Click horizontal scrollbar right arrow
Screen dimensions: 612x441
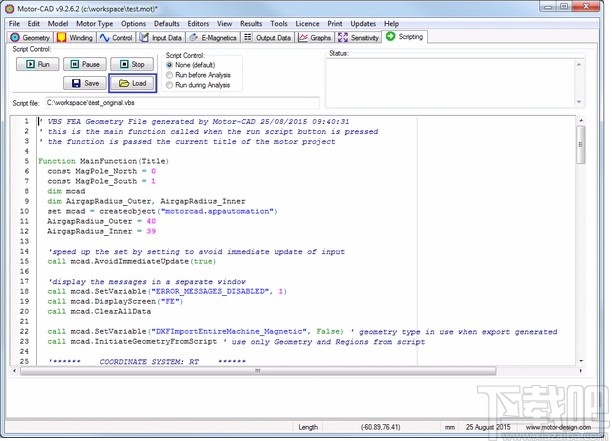(581, 370)
